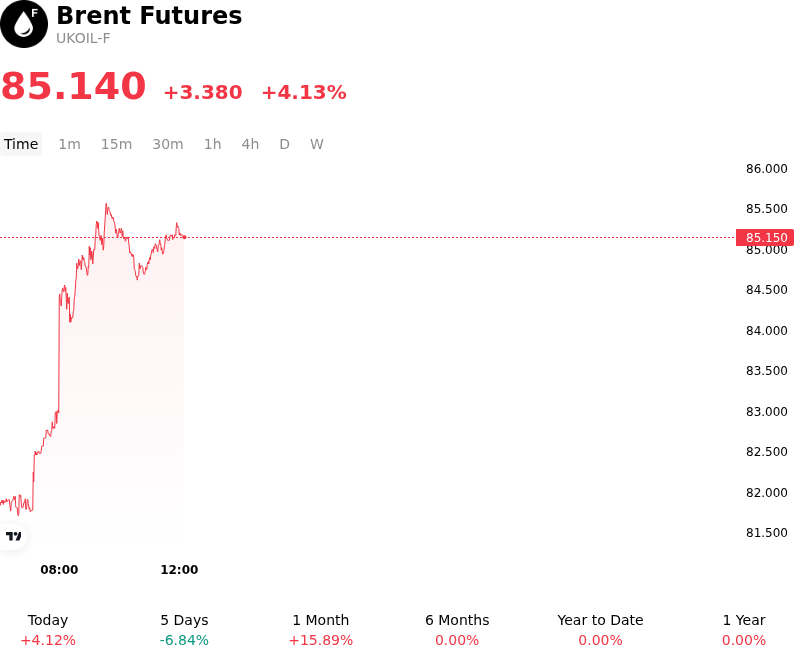The height and width of the screenshot is (660, 800).
Task: Select the D daily interval
Action: 285,144
